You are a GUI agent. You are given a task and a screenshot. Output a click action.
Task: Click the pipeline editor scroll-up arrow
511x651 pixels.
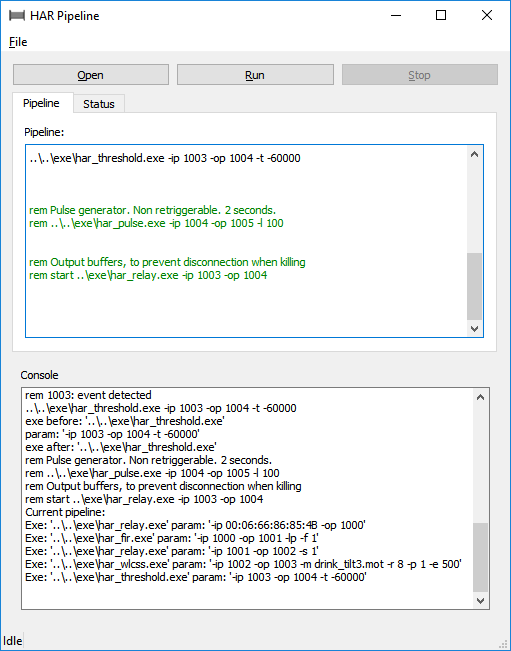tap(474, 154)
